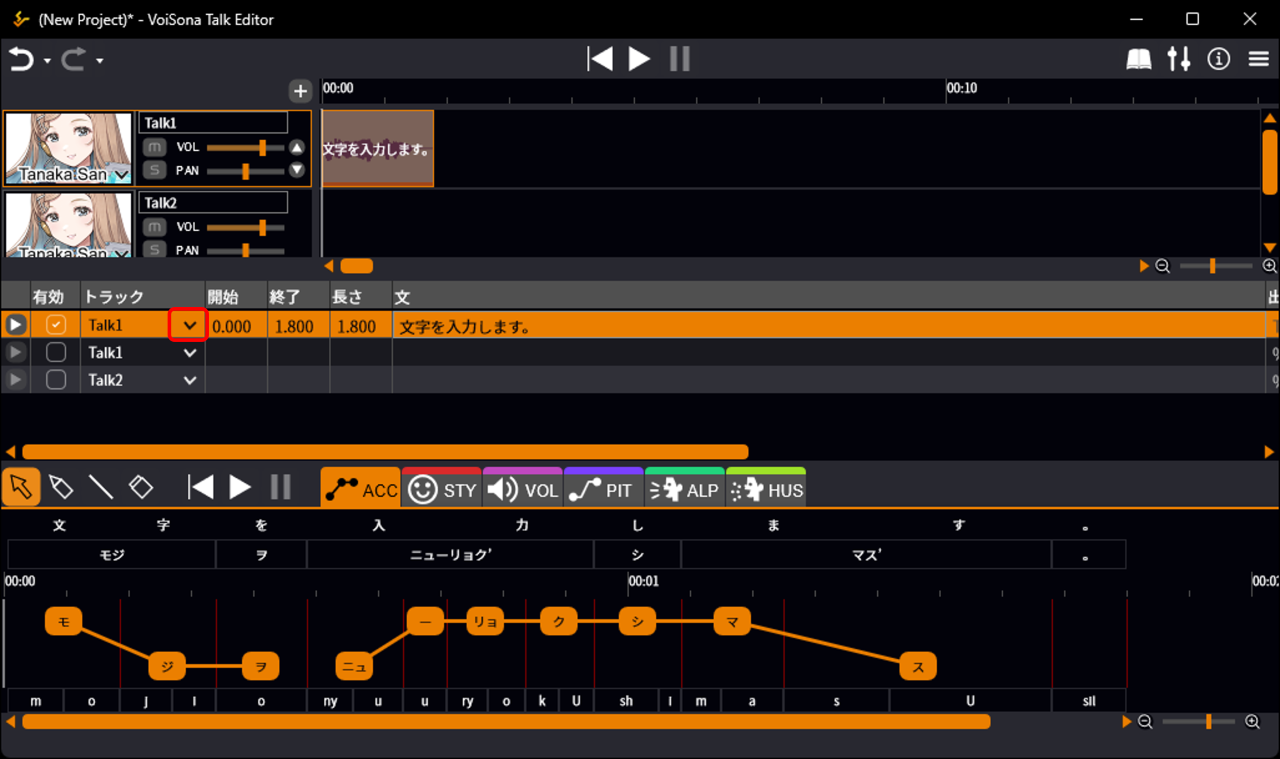
Task: Mute the Talk1 track
Action: [153, 147]
